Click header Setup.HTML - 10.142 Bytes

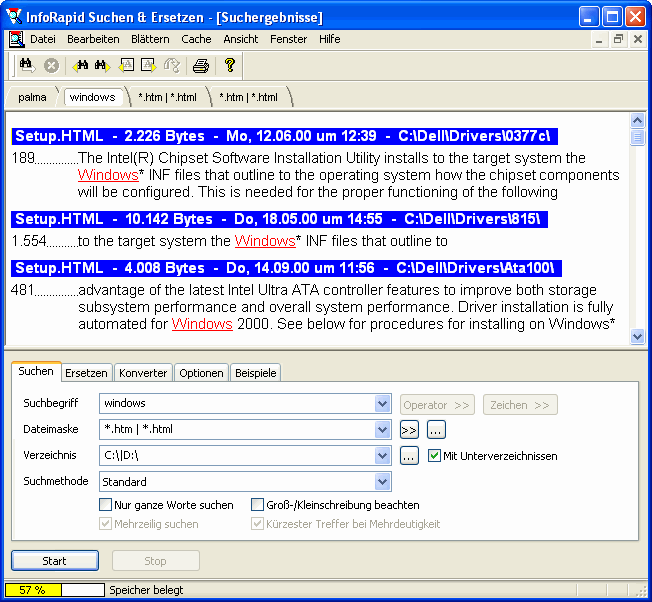click(x=279, y=219)
